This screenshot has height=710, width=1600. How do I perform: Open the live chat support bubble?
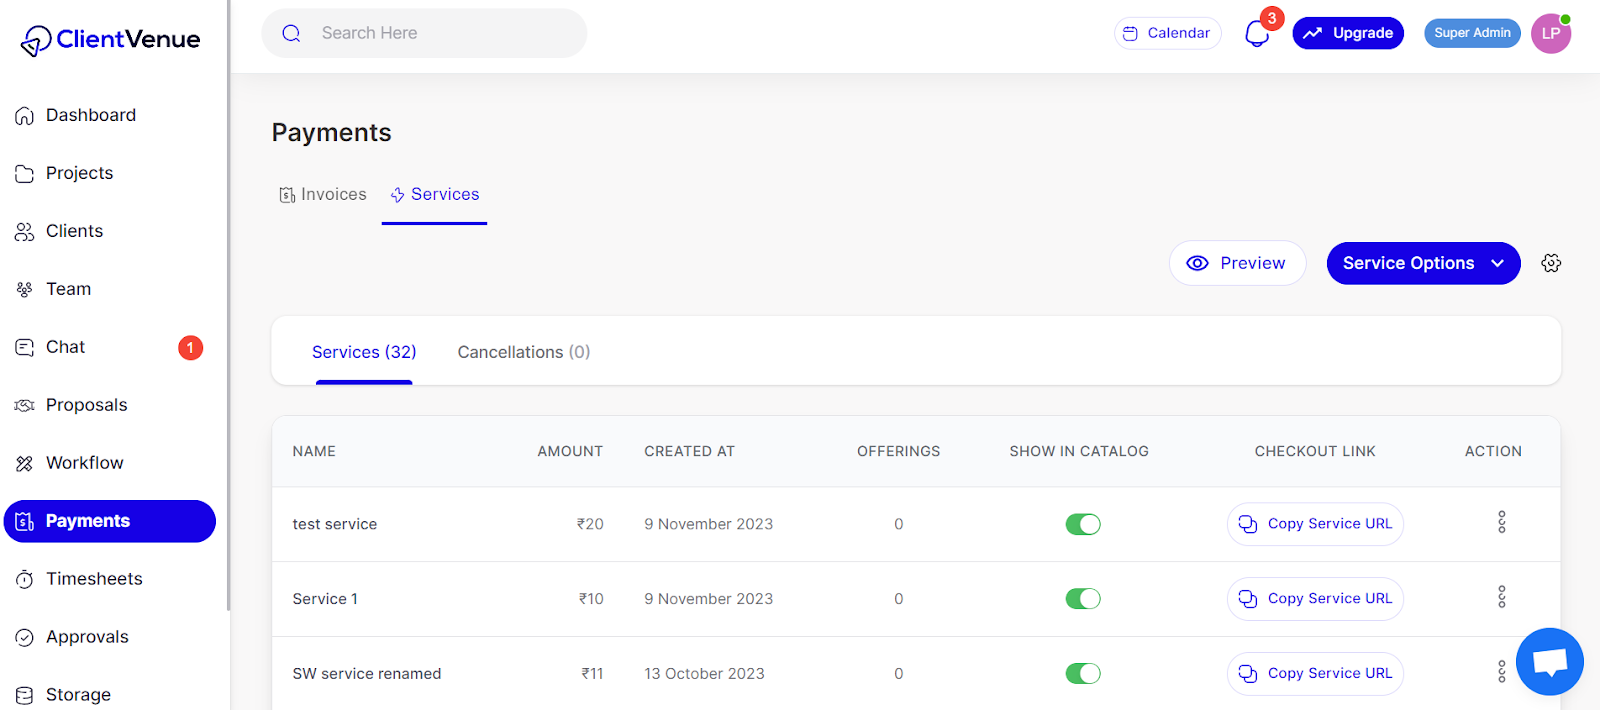(x=1549, y=662)
